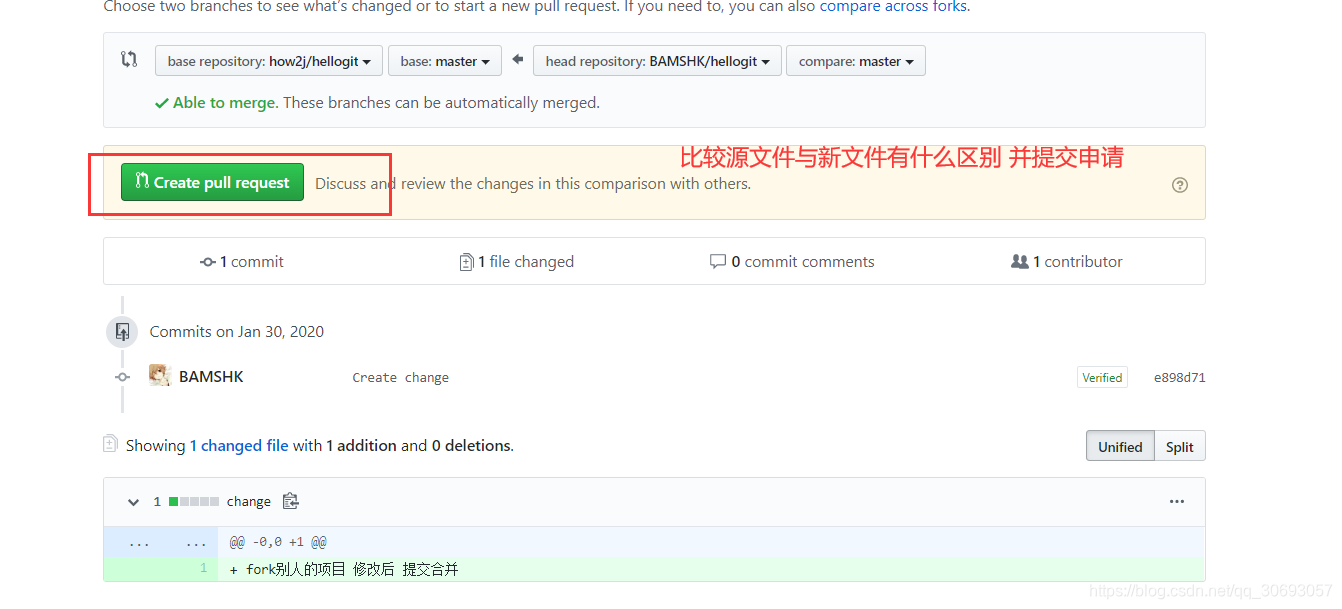Select the 1 commit tab
The width and height of the screenshot is (1342, 609).
coord(242,262)
